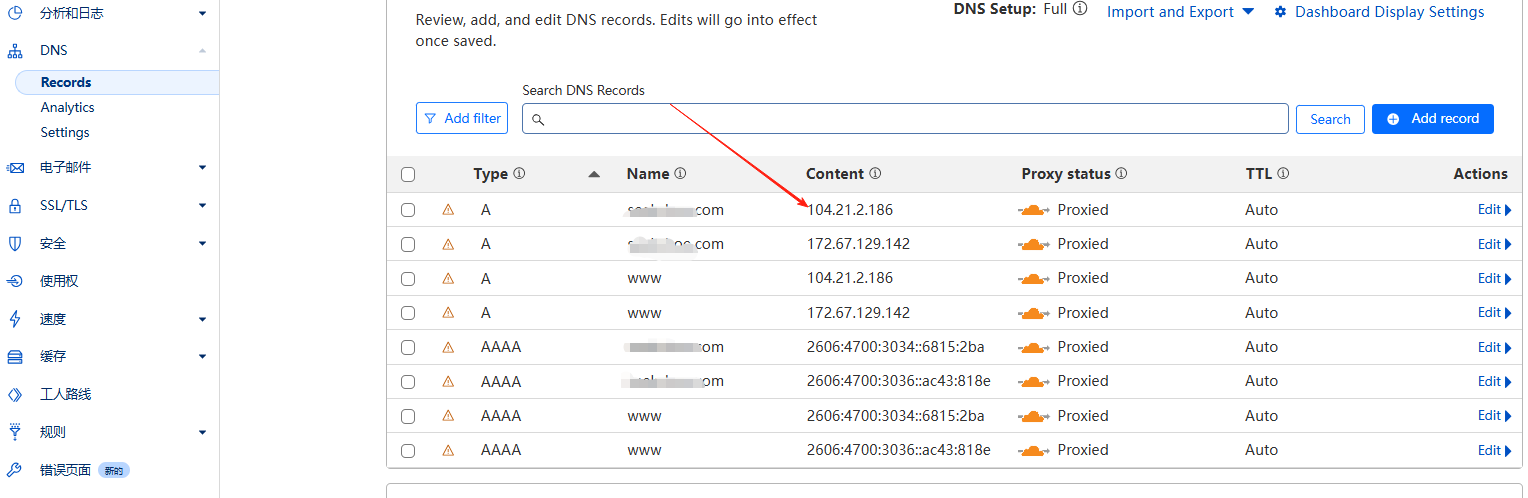The width and height of the screenshot is (1528, 498).
Task: Focus the Search DNS Records input field
Action: [915, 119]
